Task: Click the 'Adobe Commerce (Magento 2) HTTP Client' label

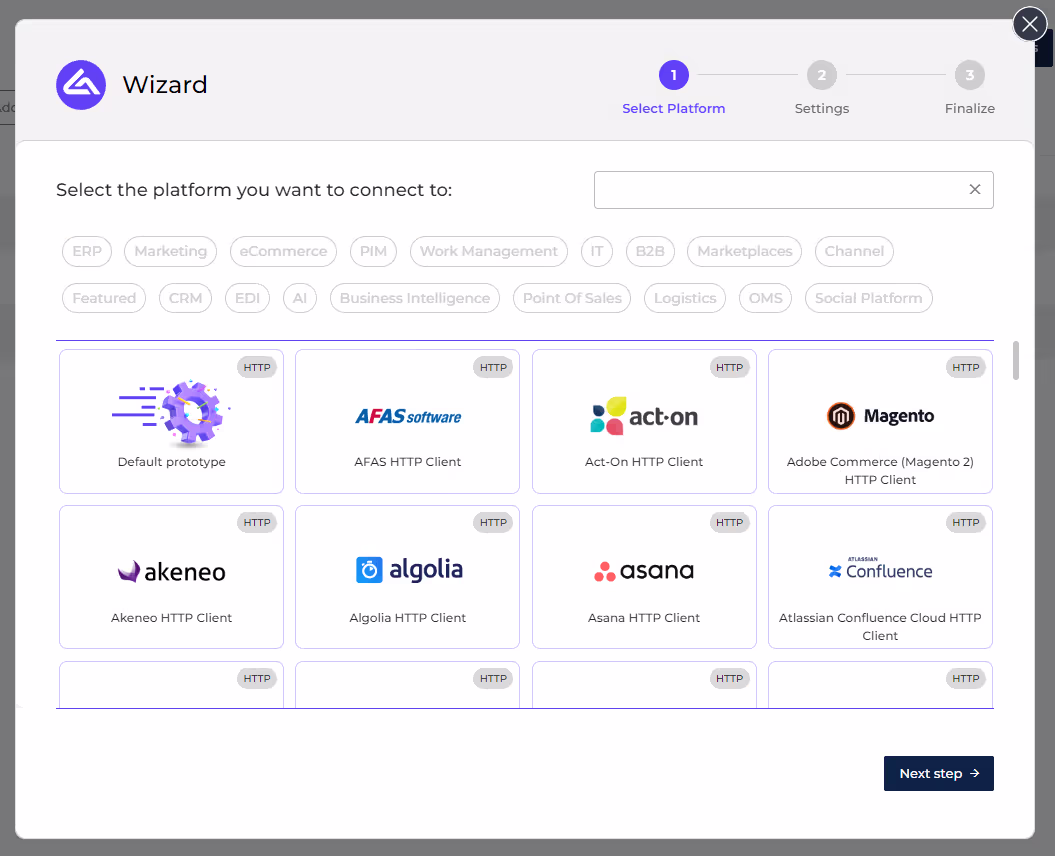Action: (x=880, y=470)
